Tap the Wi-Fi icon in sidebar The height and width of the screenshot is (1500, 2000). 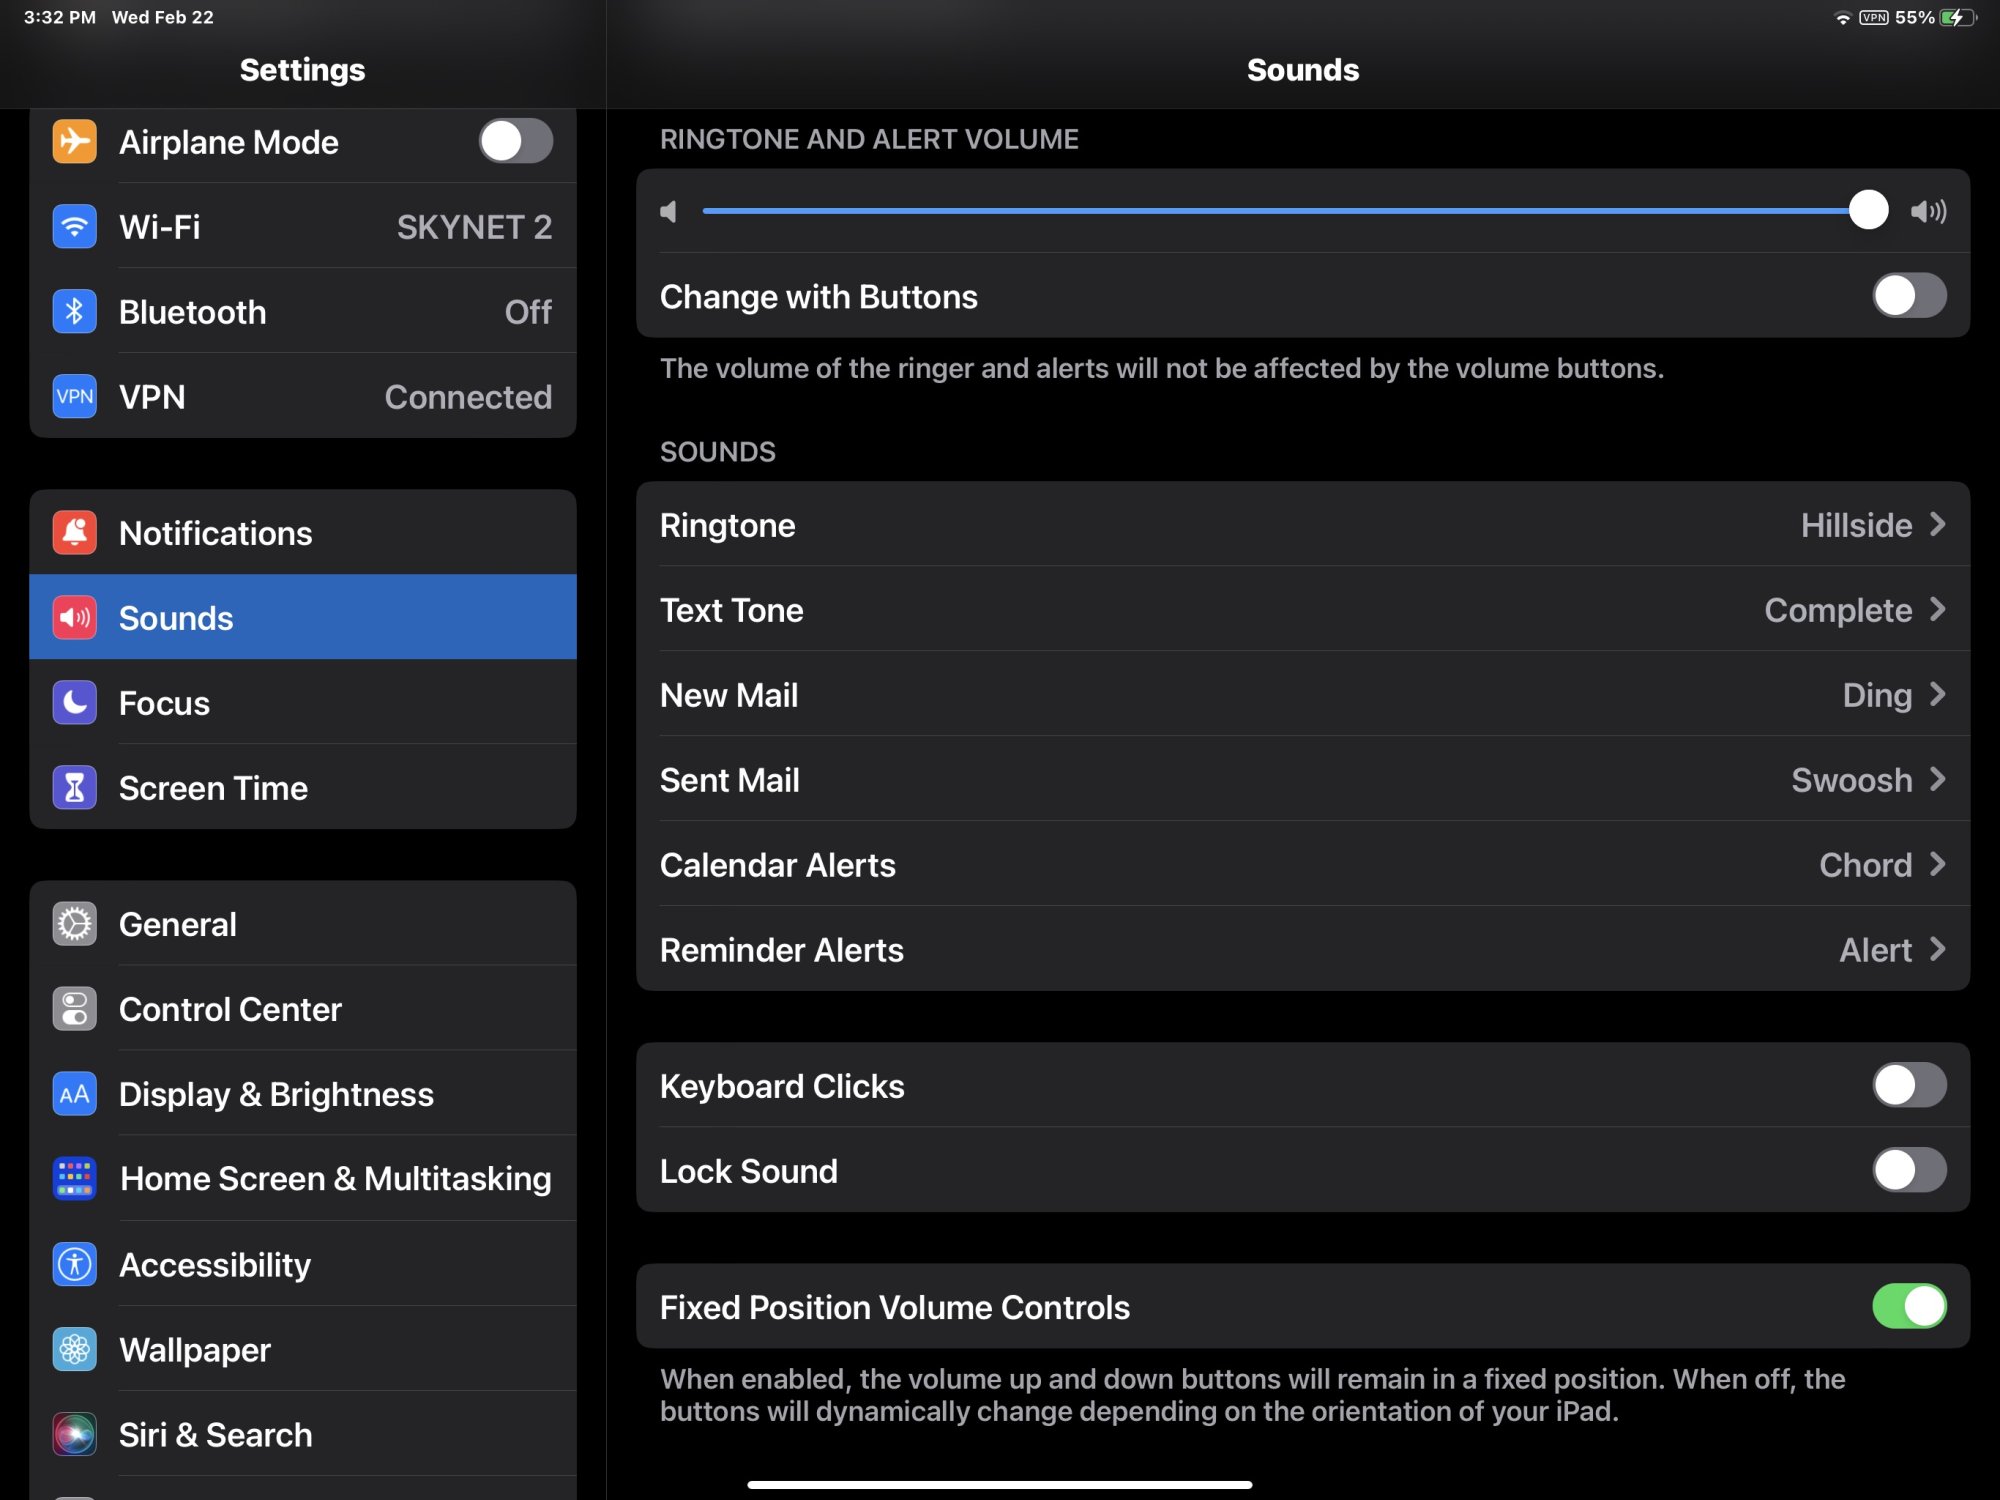tap(74, 226)
